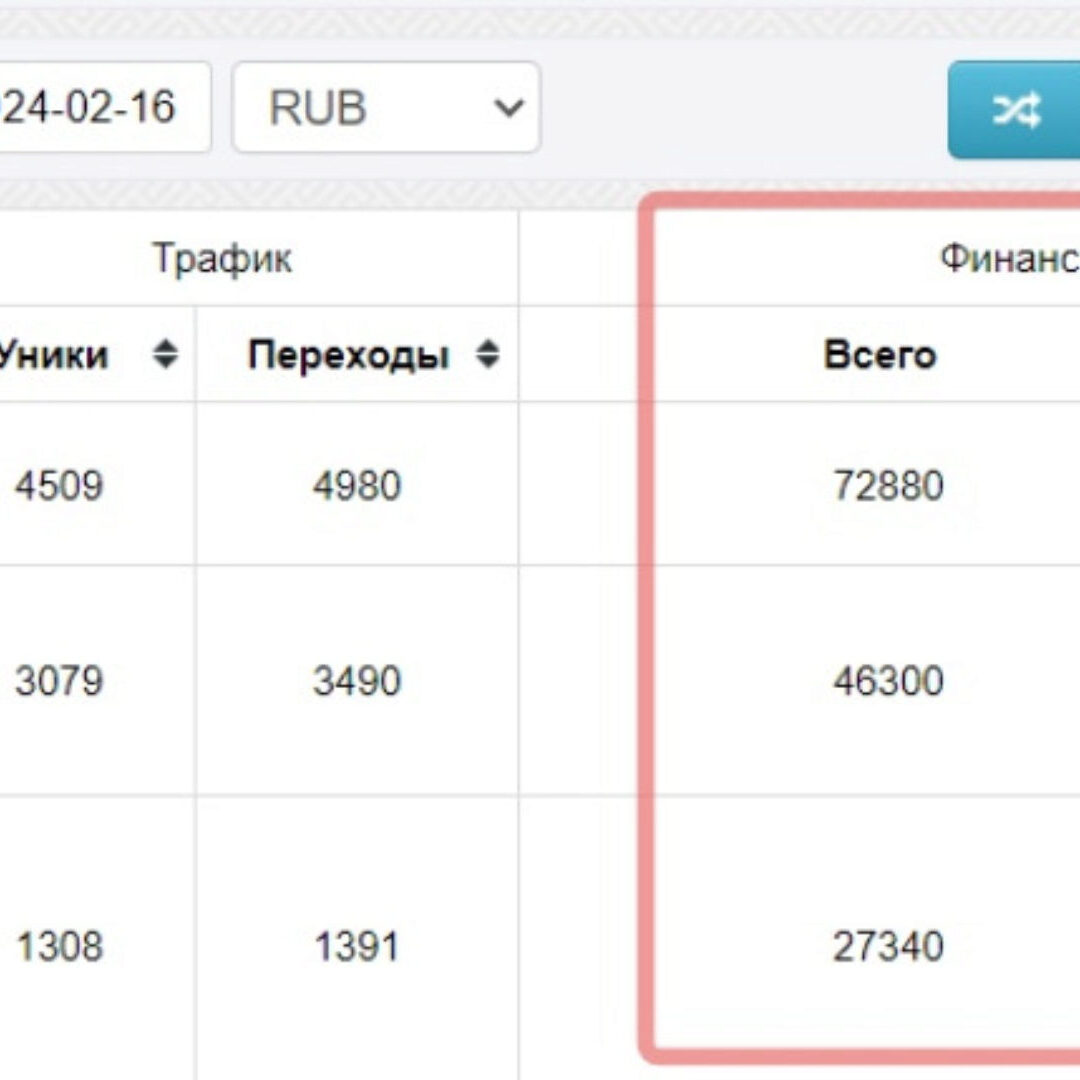Click the chevron arrow in the RUB selector

[510, 108]
